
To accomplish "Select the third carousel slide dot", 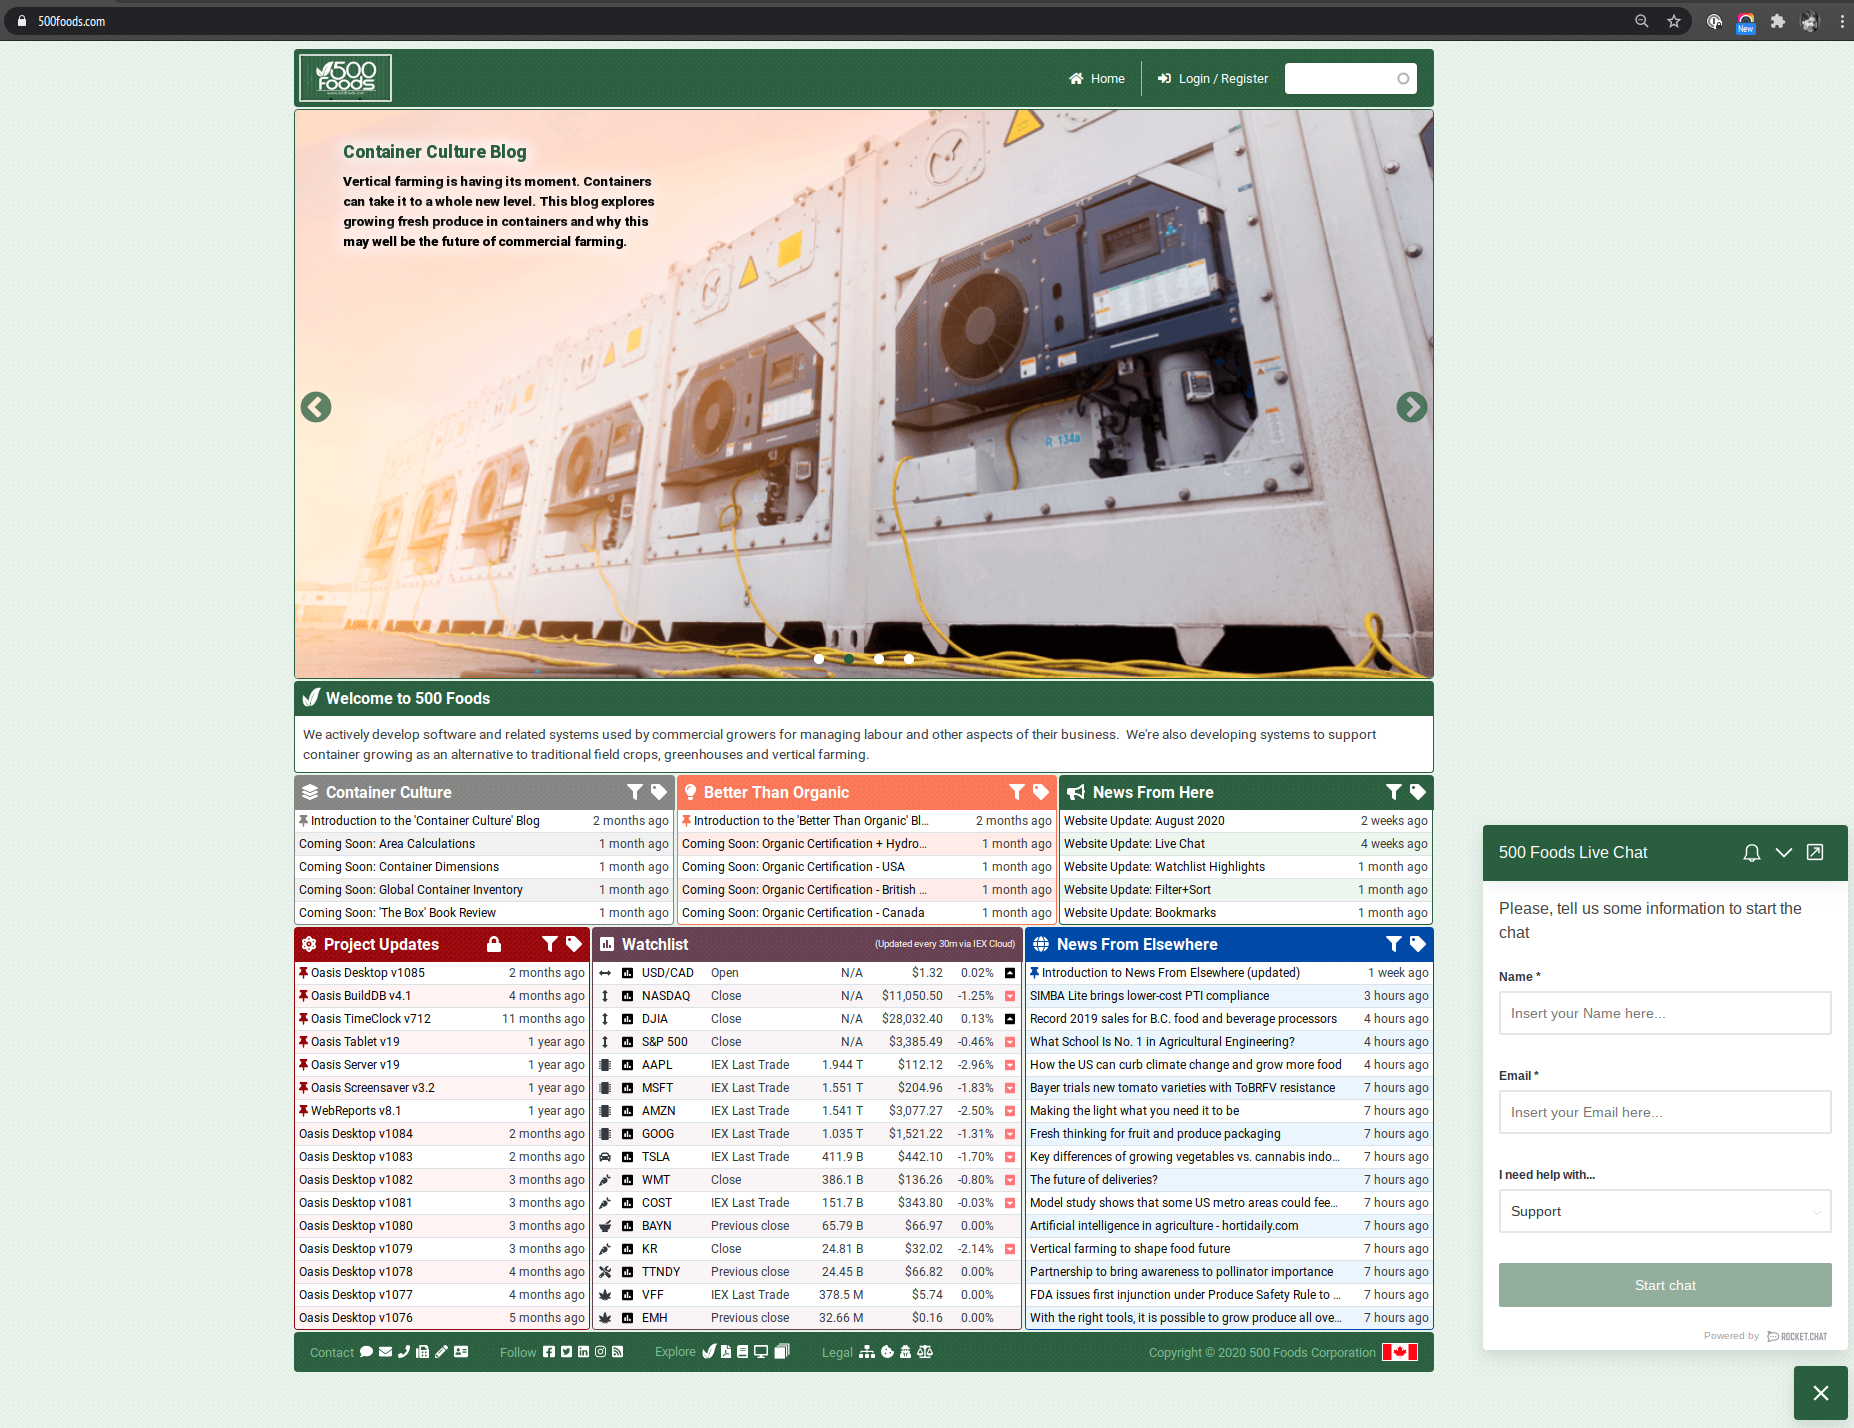I will click(x=879, y=659).
